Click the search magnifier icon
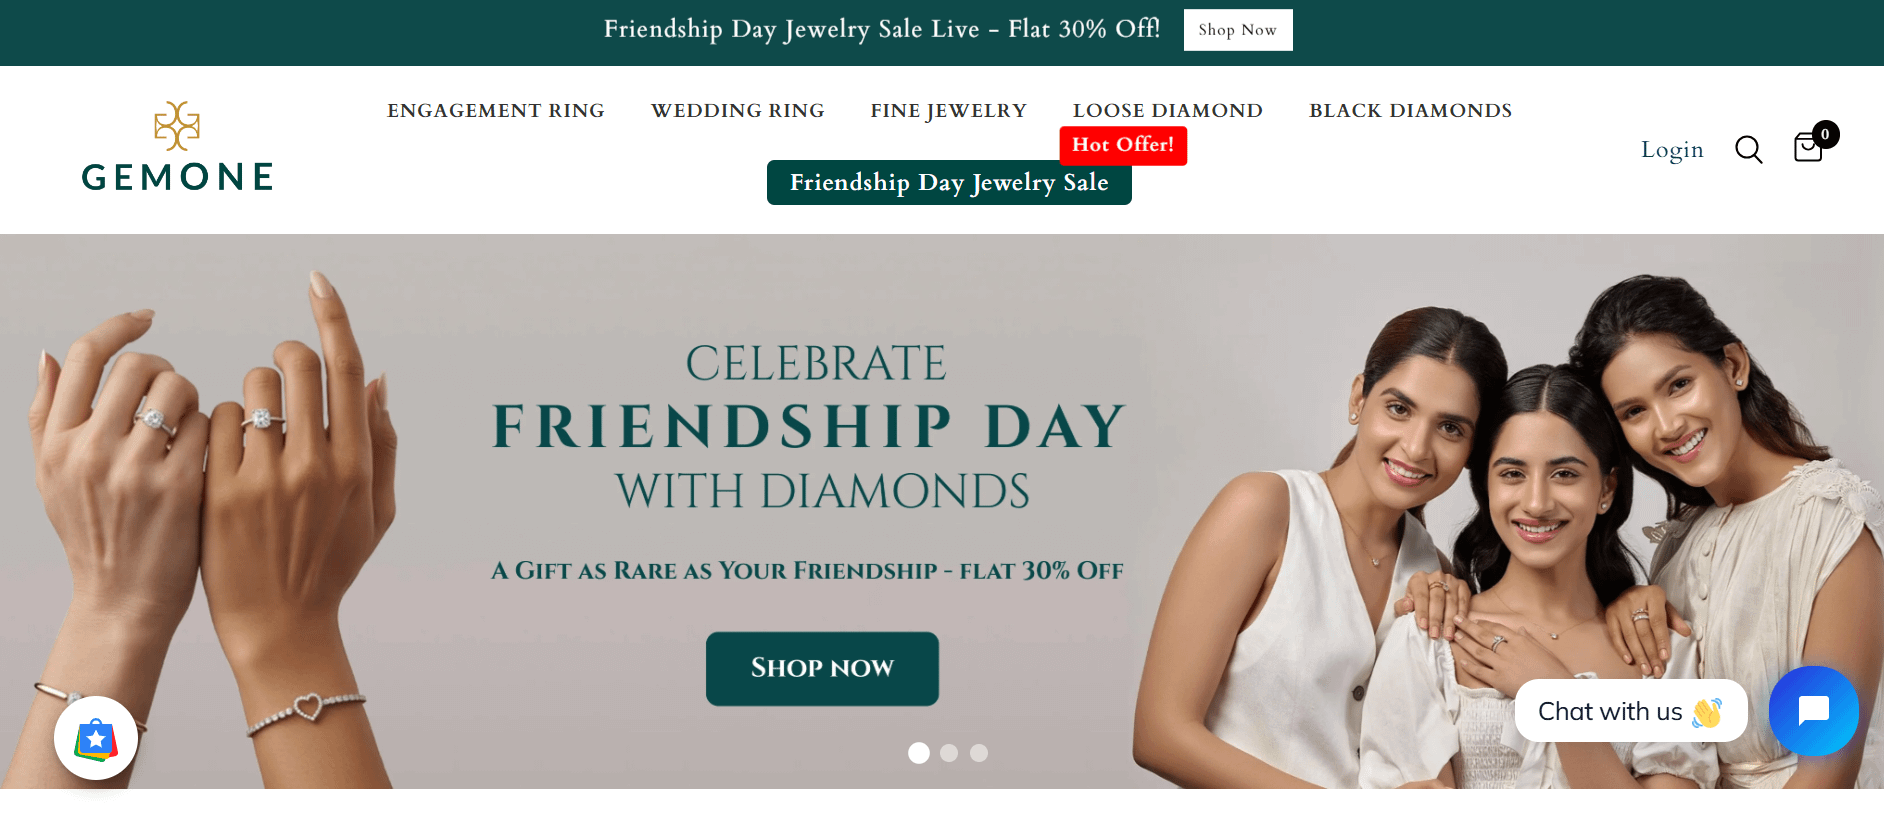This screenshot has width=1884, height=814. [1748, 150]
